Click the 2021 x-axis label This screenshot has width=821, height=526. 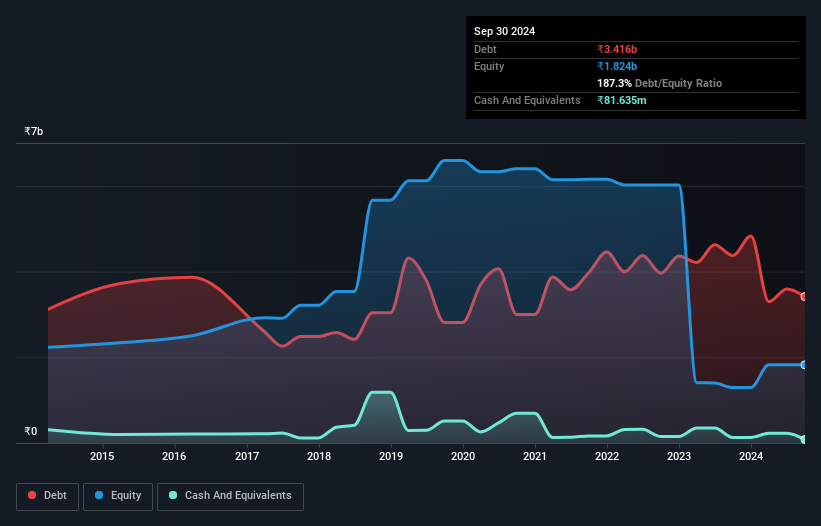click(x=535, y=456)
